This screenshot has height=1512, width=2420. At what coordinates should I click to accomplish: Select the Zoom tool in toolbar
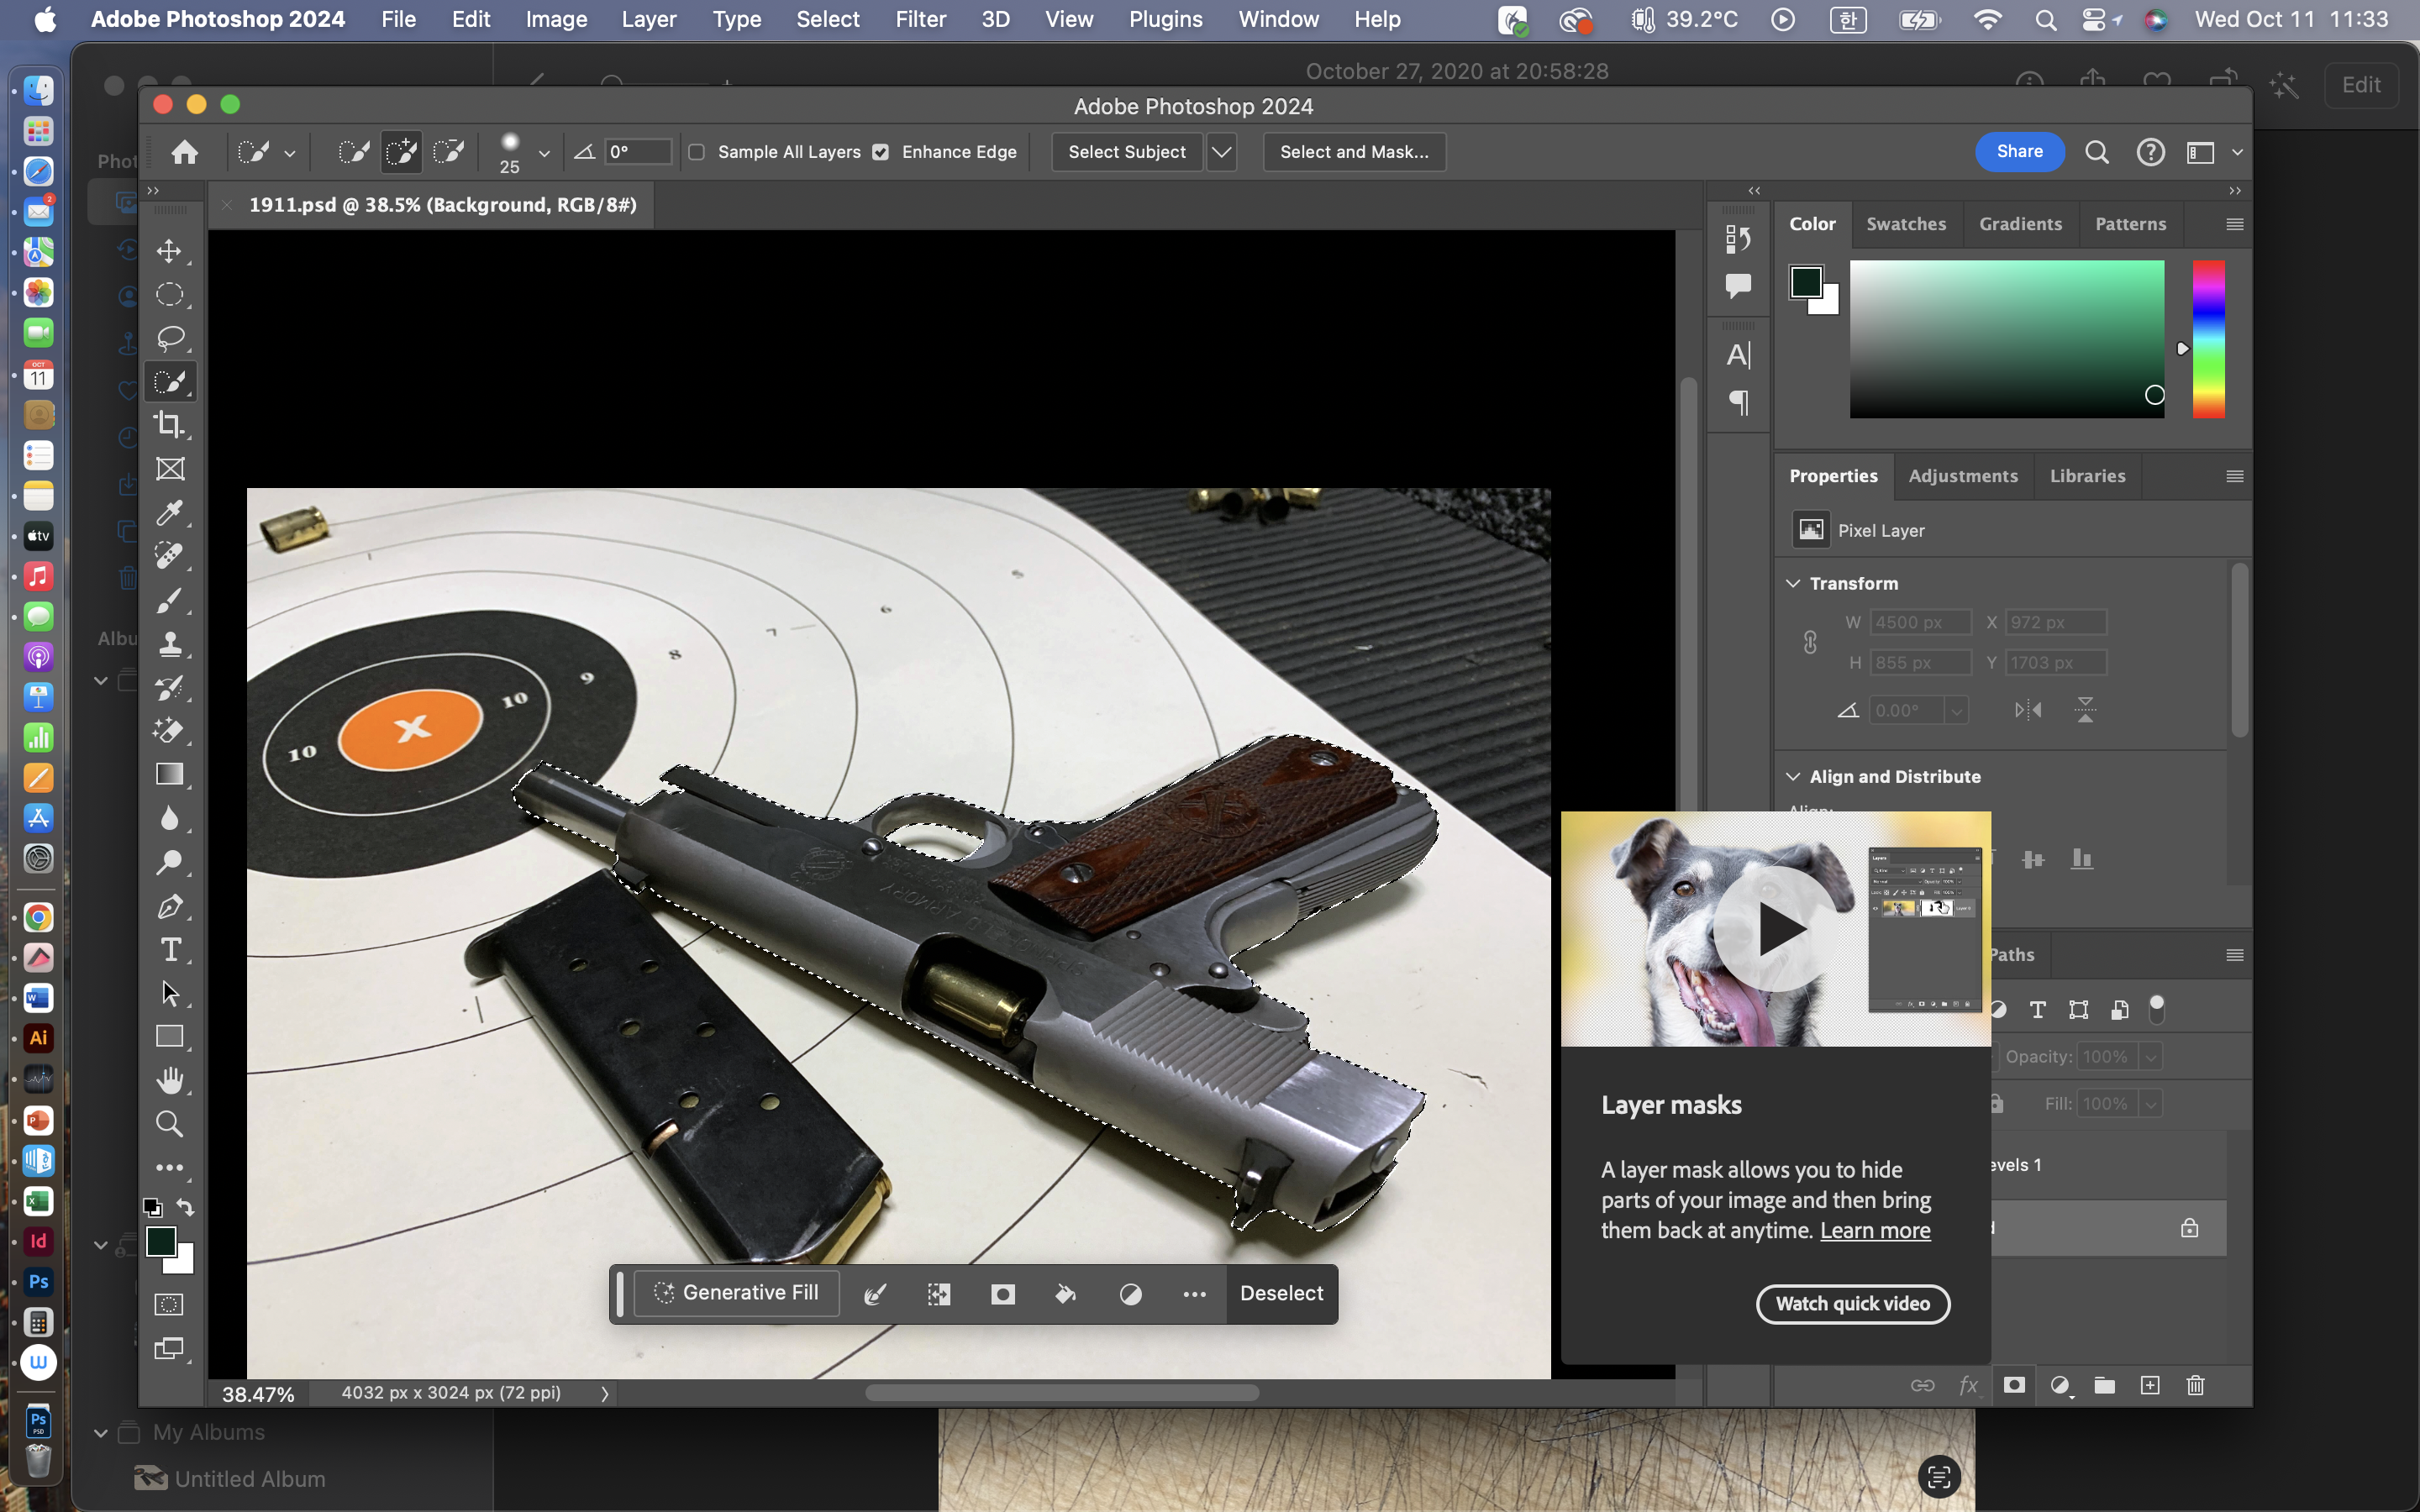point(169,1124)
